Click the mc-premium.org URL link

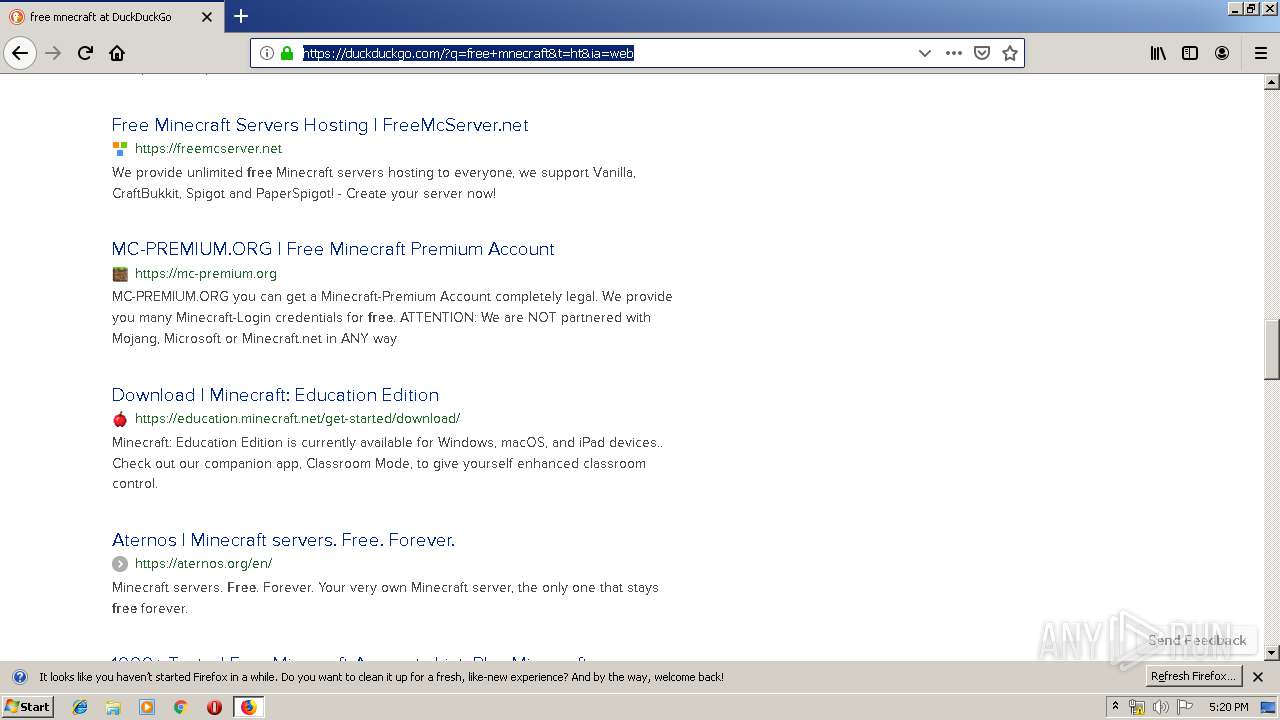click(x=206, y=274)
